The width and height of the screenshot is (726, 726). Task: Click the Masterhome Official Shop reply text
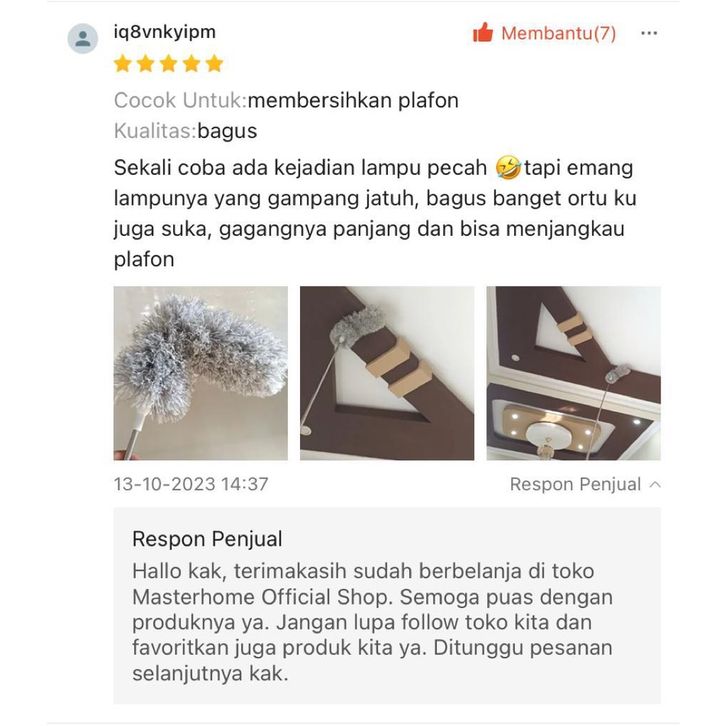(x=372, y=622)
